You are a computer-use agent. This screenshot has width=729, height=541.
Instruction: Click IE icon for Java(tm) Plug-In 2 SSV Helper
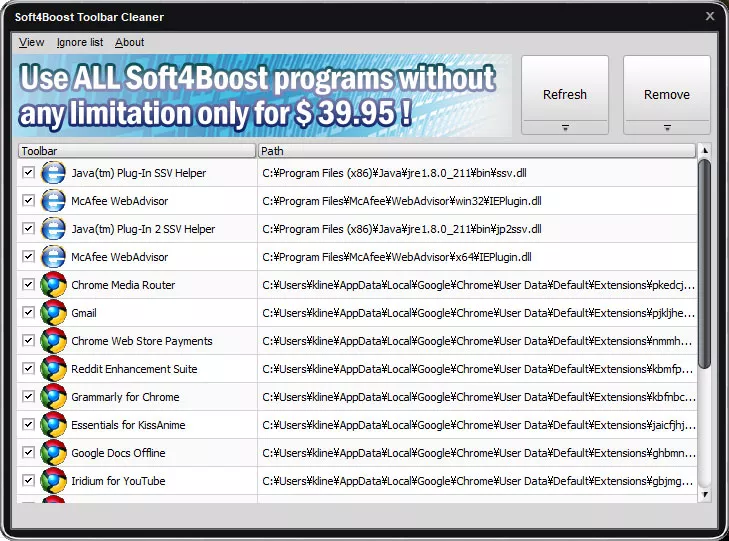tap(53, 229)
